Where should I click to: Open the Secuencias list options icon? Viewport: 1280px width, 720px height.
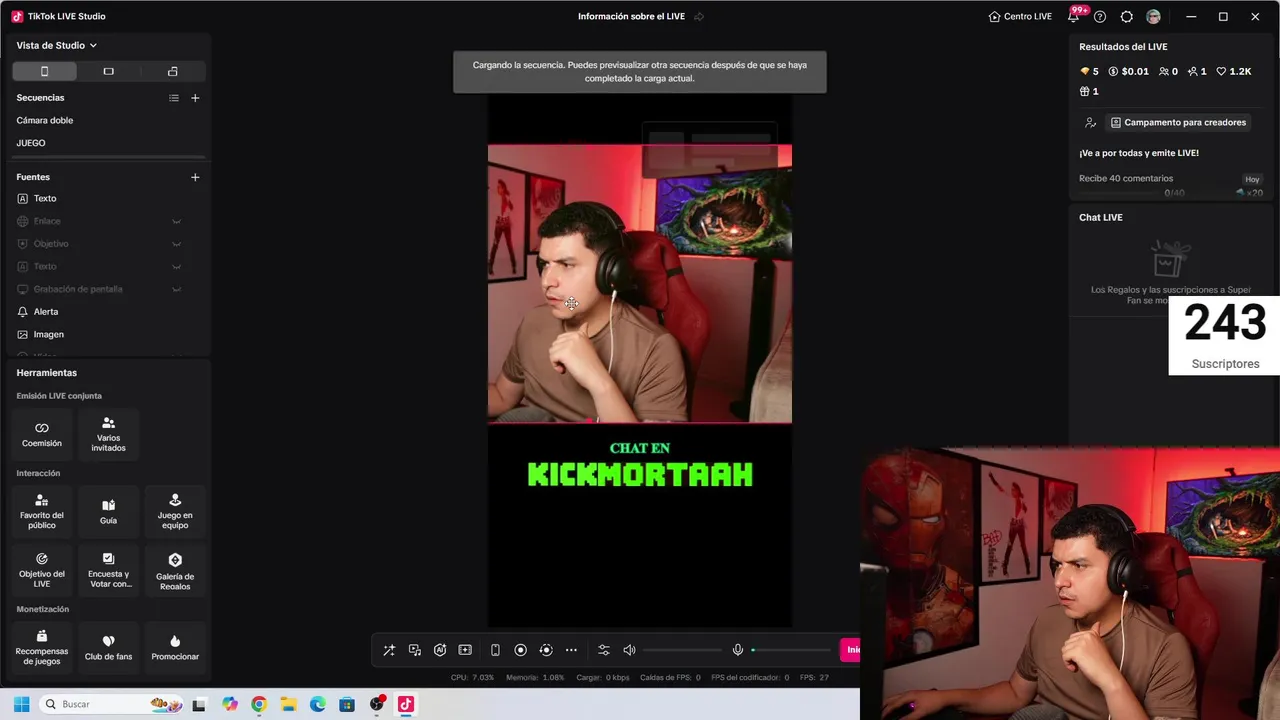174,98
